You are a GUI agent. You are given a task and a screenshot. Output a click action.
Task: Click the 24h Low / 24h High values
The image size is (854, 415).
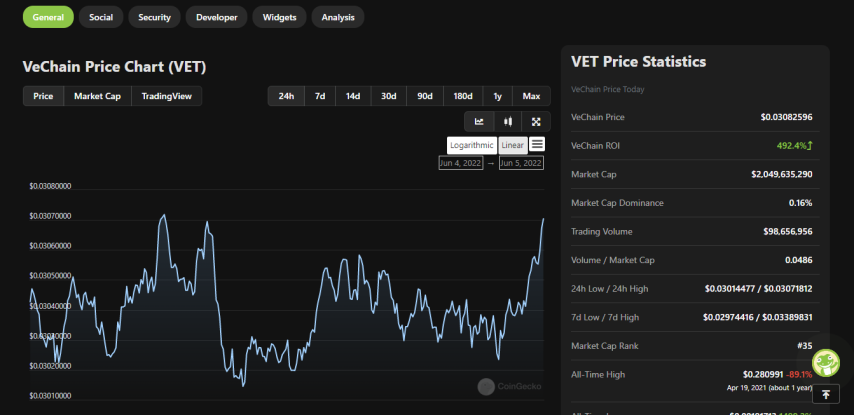[759, 289]
